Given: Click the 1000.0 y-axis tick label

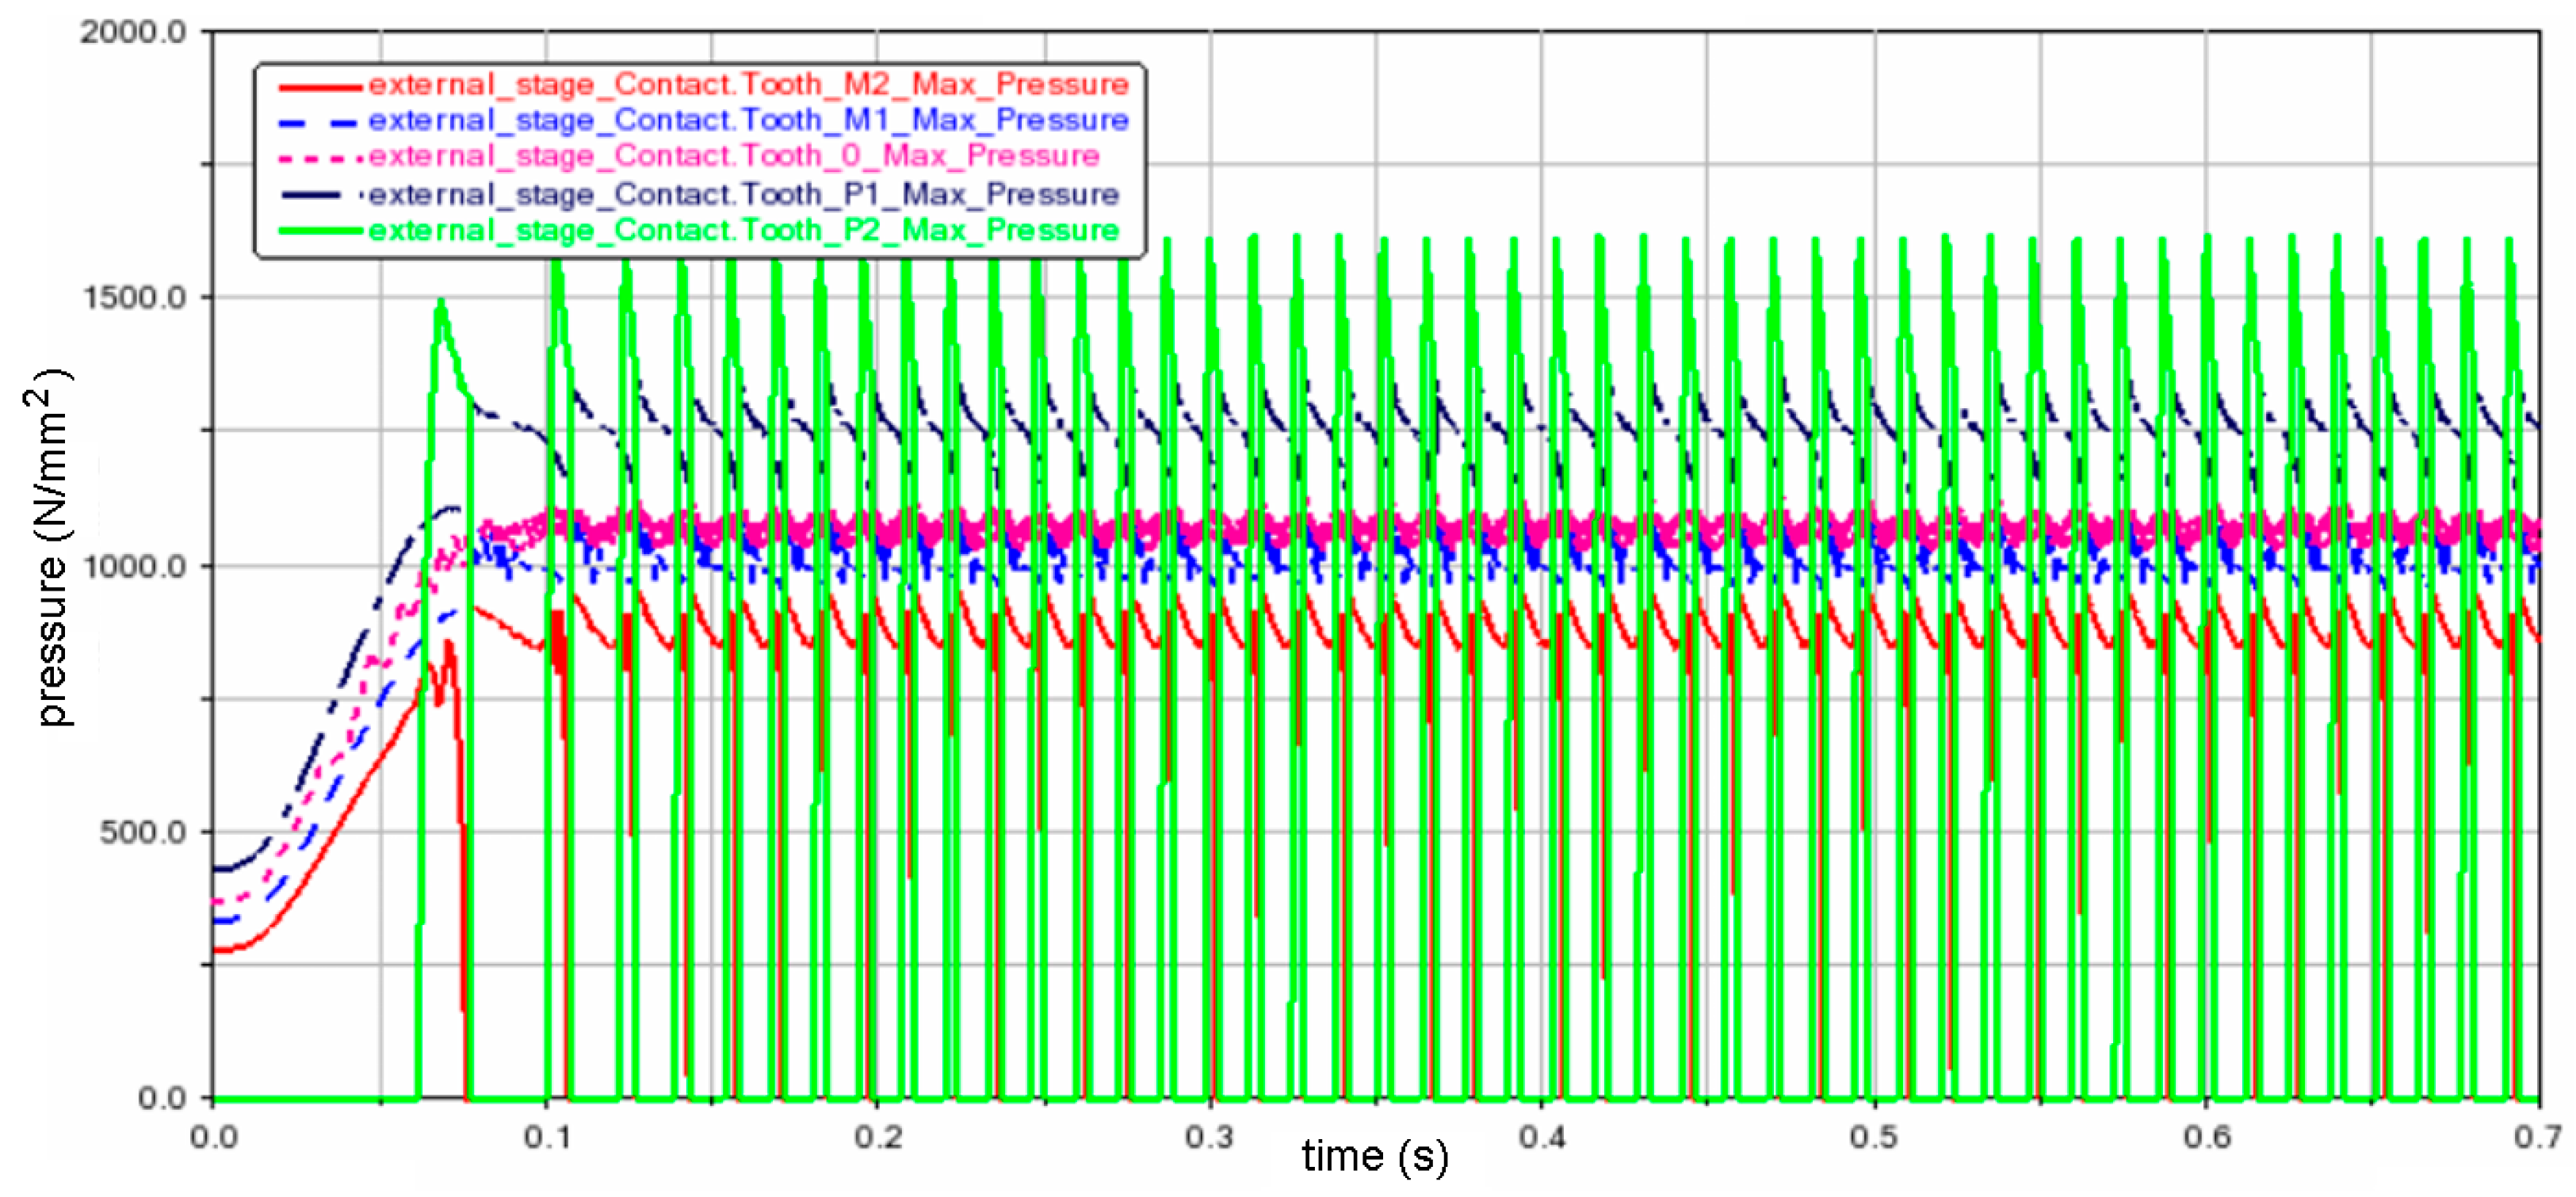Looking at the screenshot, I should point(133,566).
